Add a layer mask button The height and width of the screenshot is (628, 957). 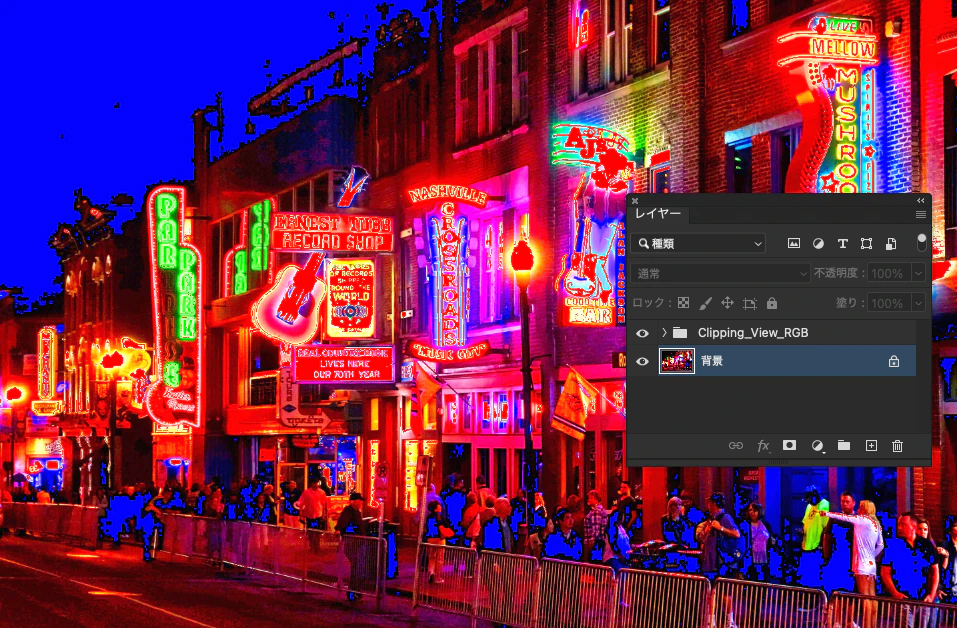coord(789,445)
